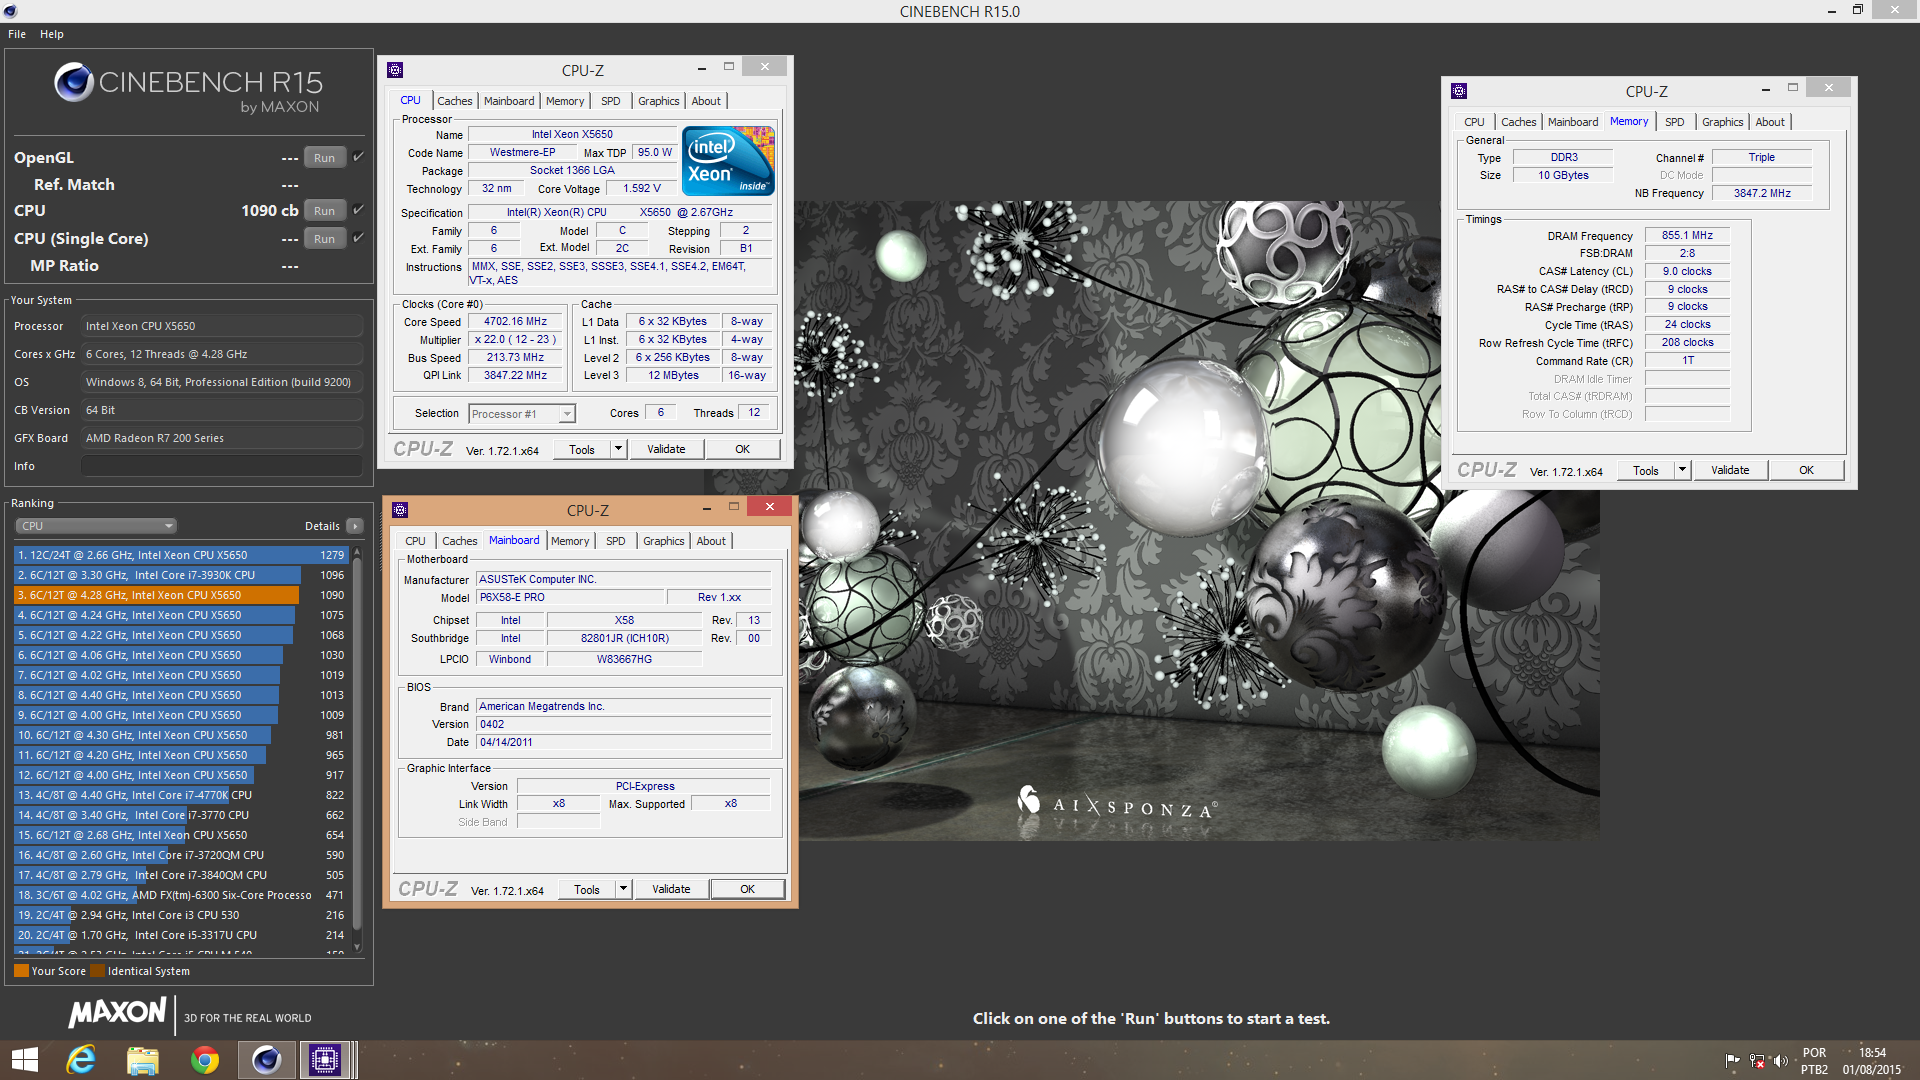The height and width of the screenshot is (1080, 1920).
Task: Click CPU-Z icon in the CPU tab window title bar
Action: 395,70
